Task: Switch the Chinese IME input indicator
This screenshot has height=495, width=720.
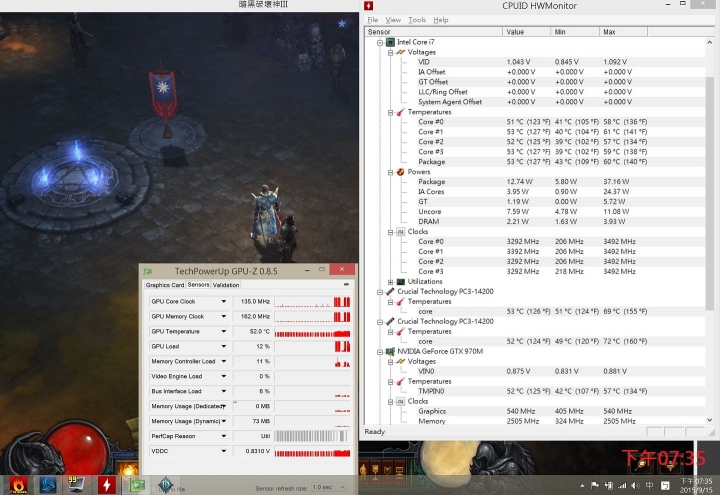Action: (x=649, y=485)
